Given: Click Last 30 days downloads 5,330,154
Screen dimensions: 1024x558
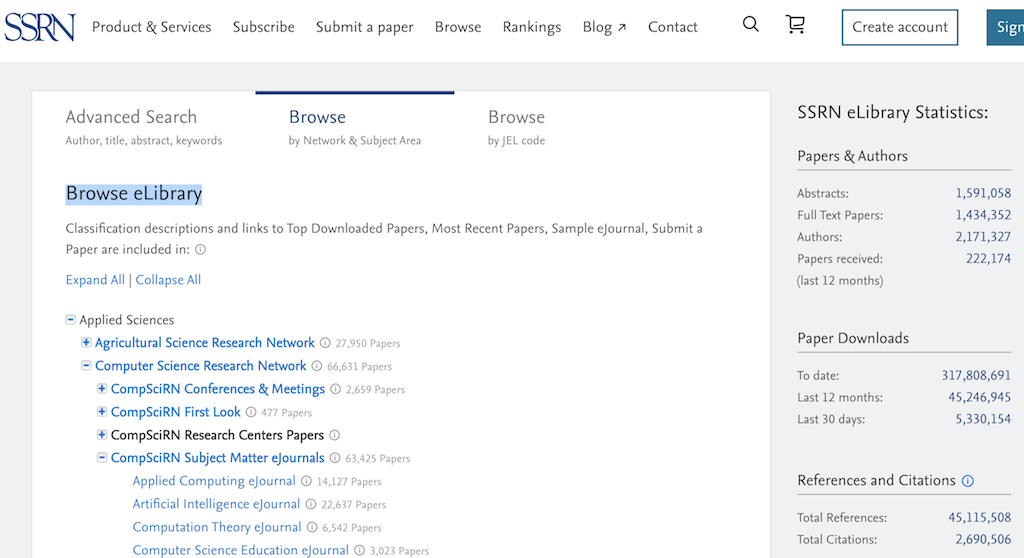Looking at the screenshot, I should click(x=983, y=419).
